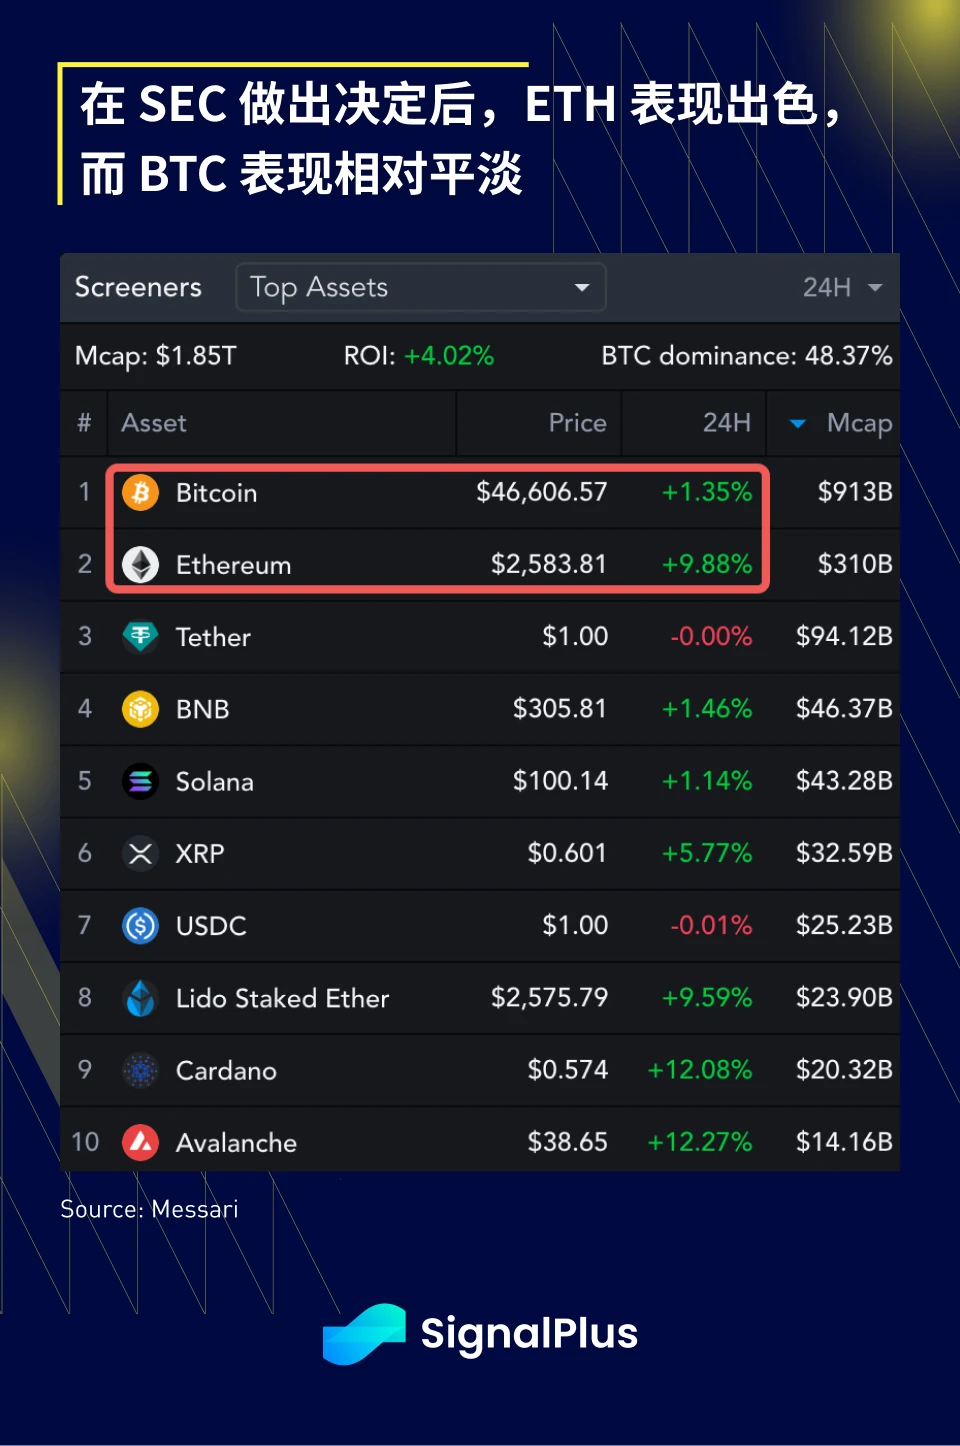Select the Solana logo icon
The width and height of the screenshot is (960, 1446).
pyautogui.click(x=140, y=781)
